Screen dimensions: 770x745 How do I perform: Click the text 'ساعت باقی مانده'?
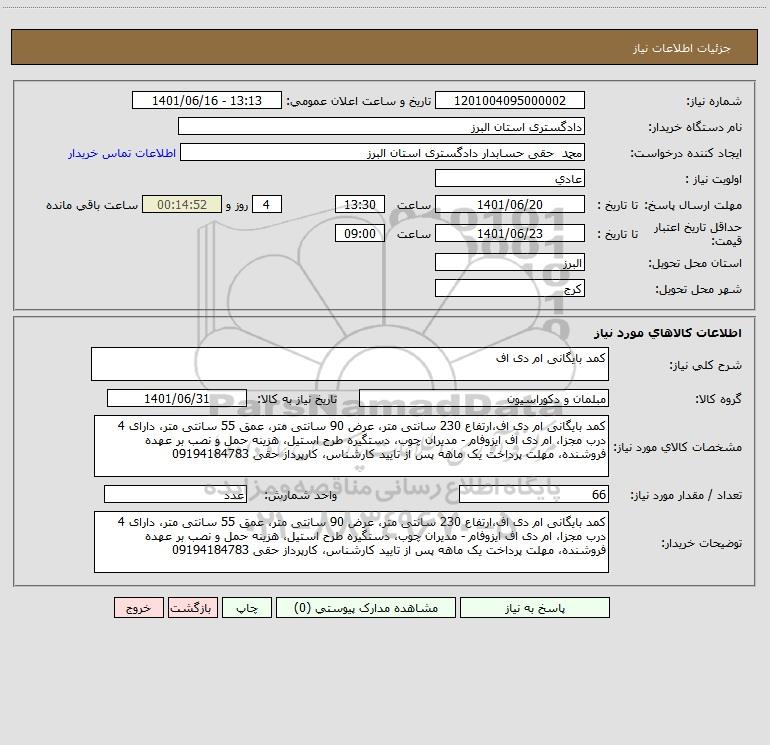click(x=92, y=205)
